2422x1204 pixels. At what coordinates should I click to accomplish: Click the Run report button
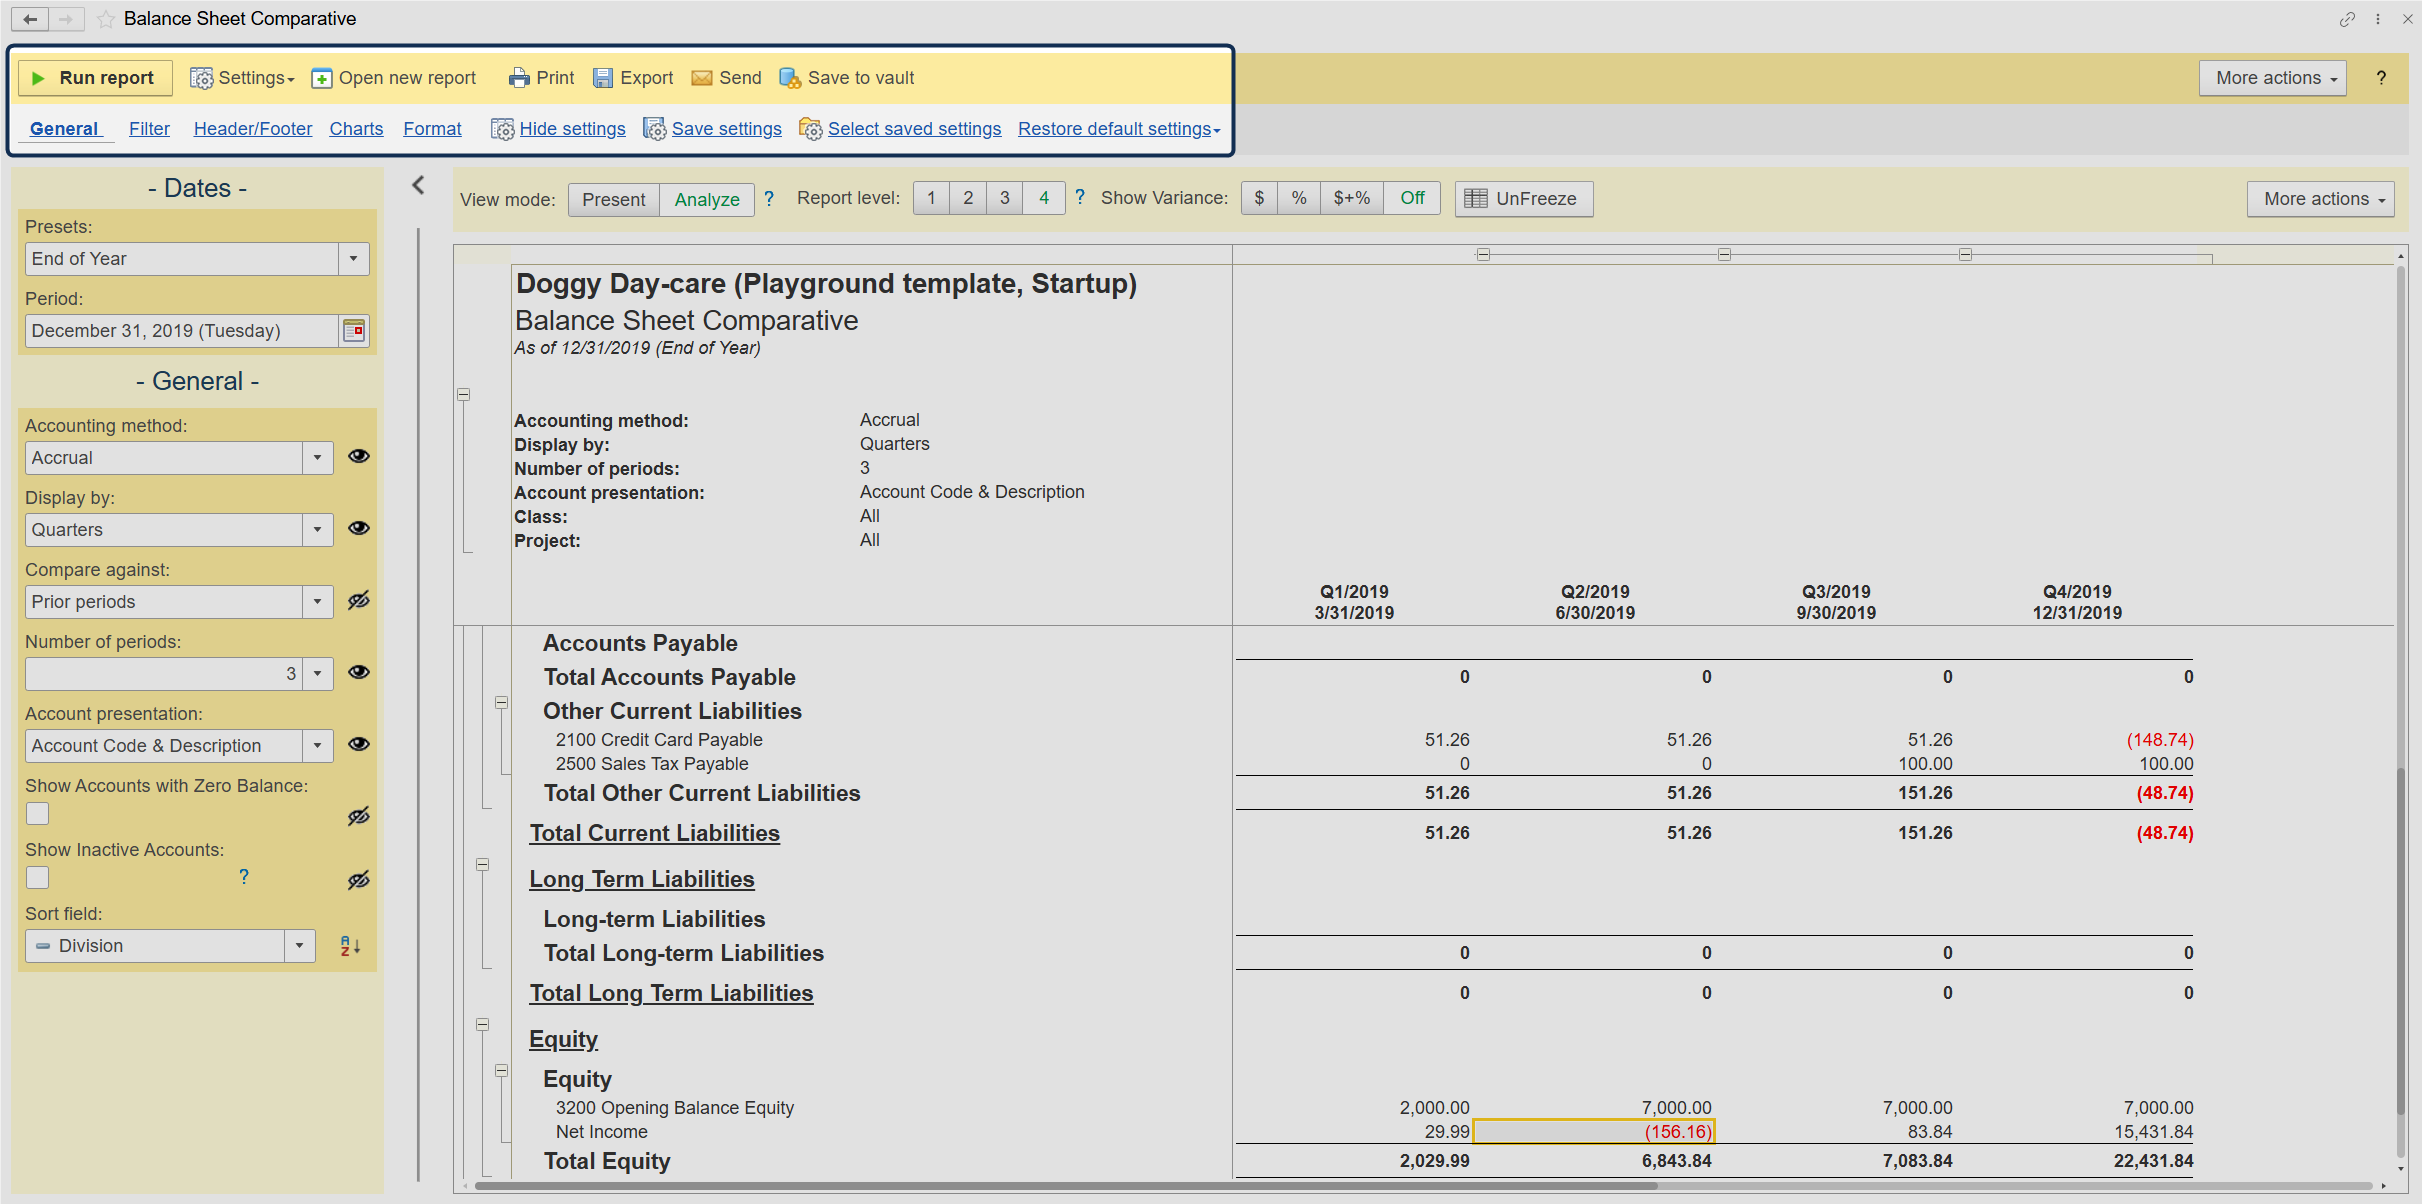pyautogui.click(x=95, y=78)
